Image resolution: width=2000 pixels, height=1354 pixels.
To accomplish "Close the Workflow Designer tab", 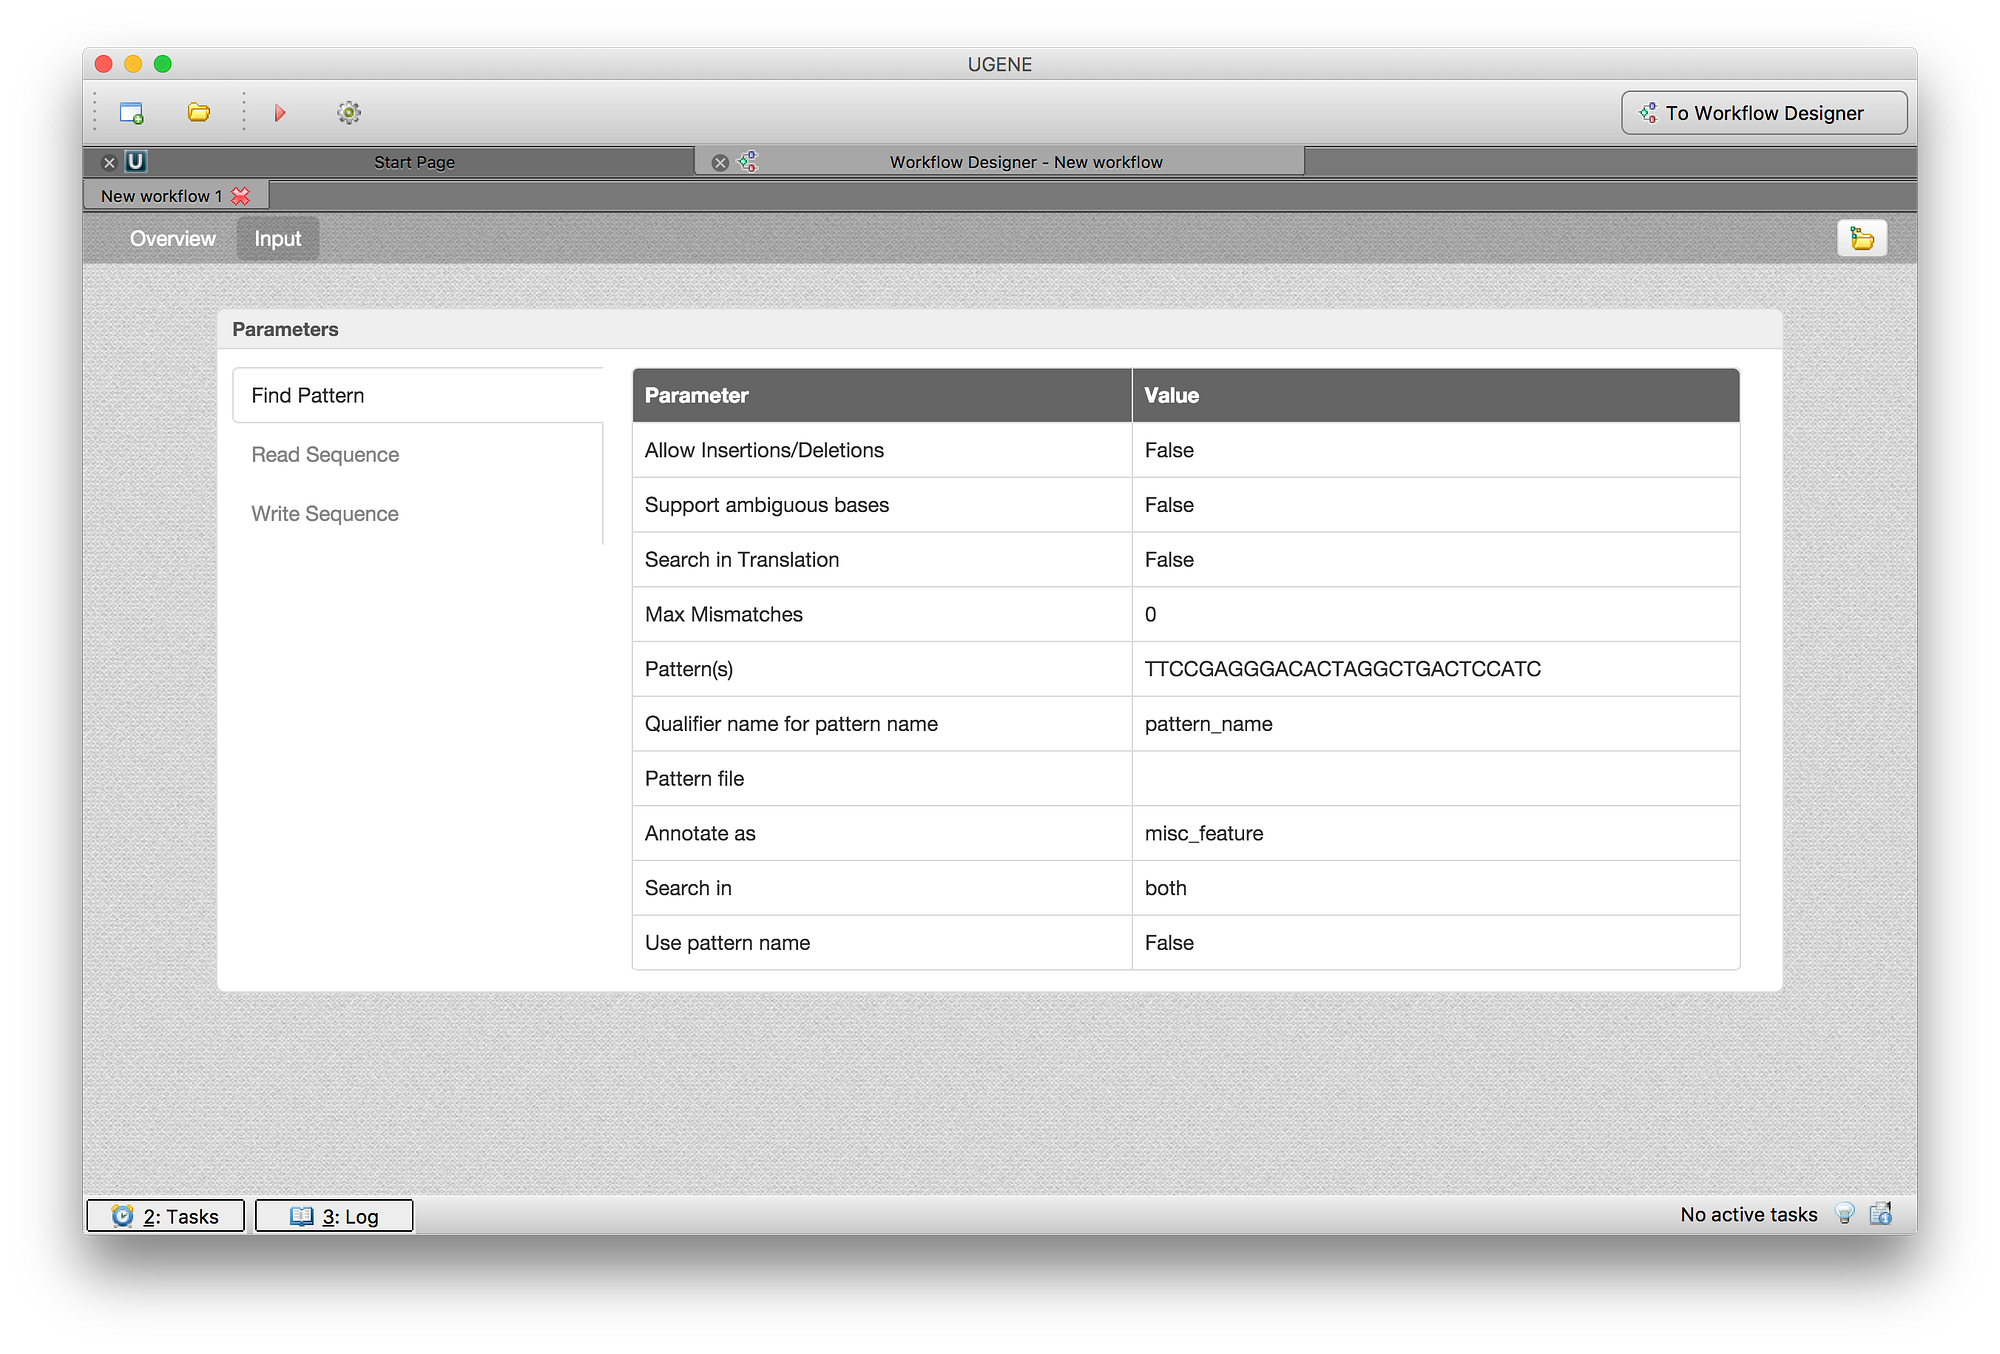I will (x=720, y=162).
